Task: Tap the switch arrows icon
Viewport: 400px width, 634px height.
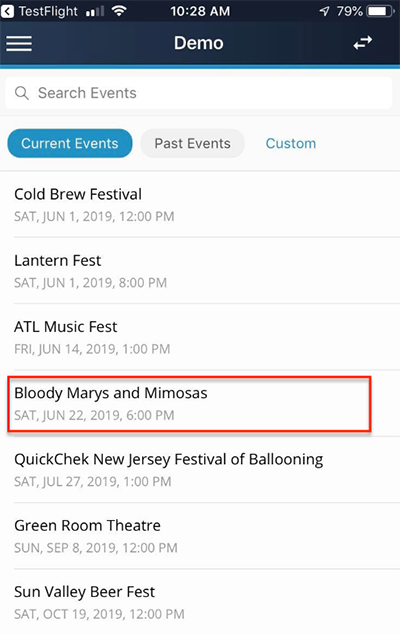Action: (362, 43)
